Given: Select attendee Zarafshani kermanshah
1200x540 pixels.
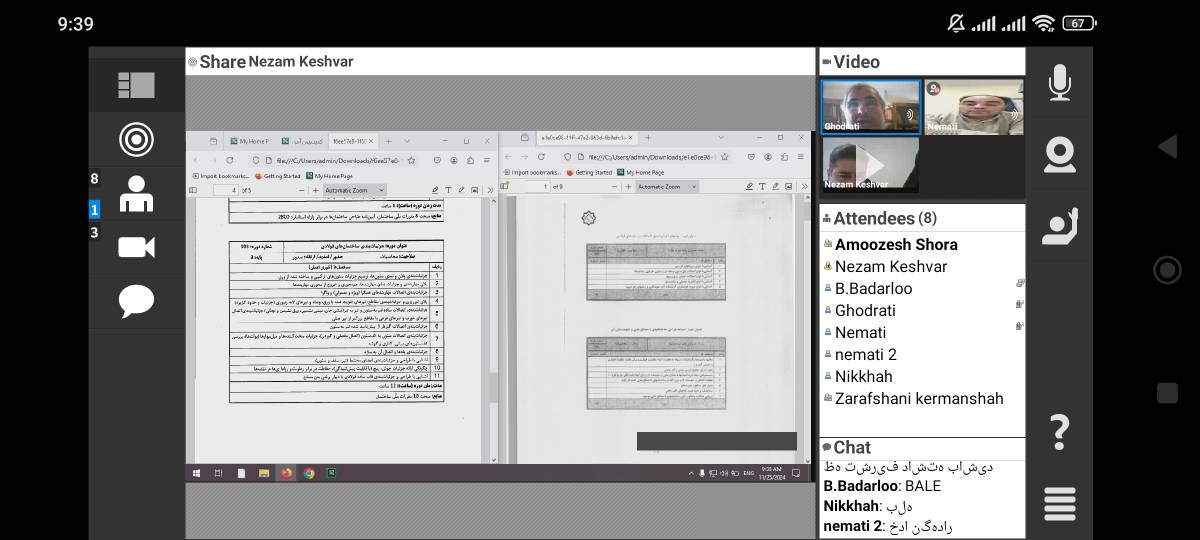Looking at the screenshot, I should pyautogui.click(x=919, y=398).
